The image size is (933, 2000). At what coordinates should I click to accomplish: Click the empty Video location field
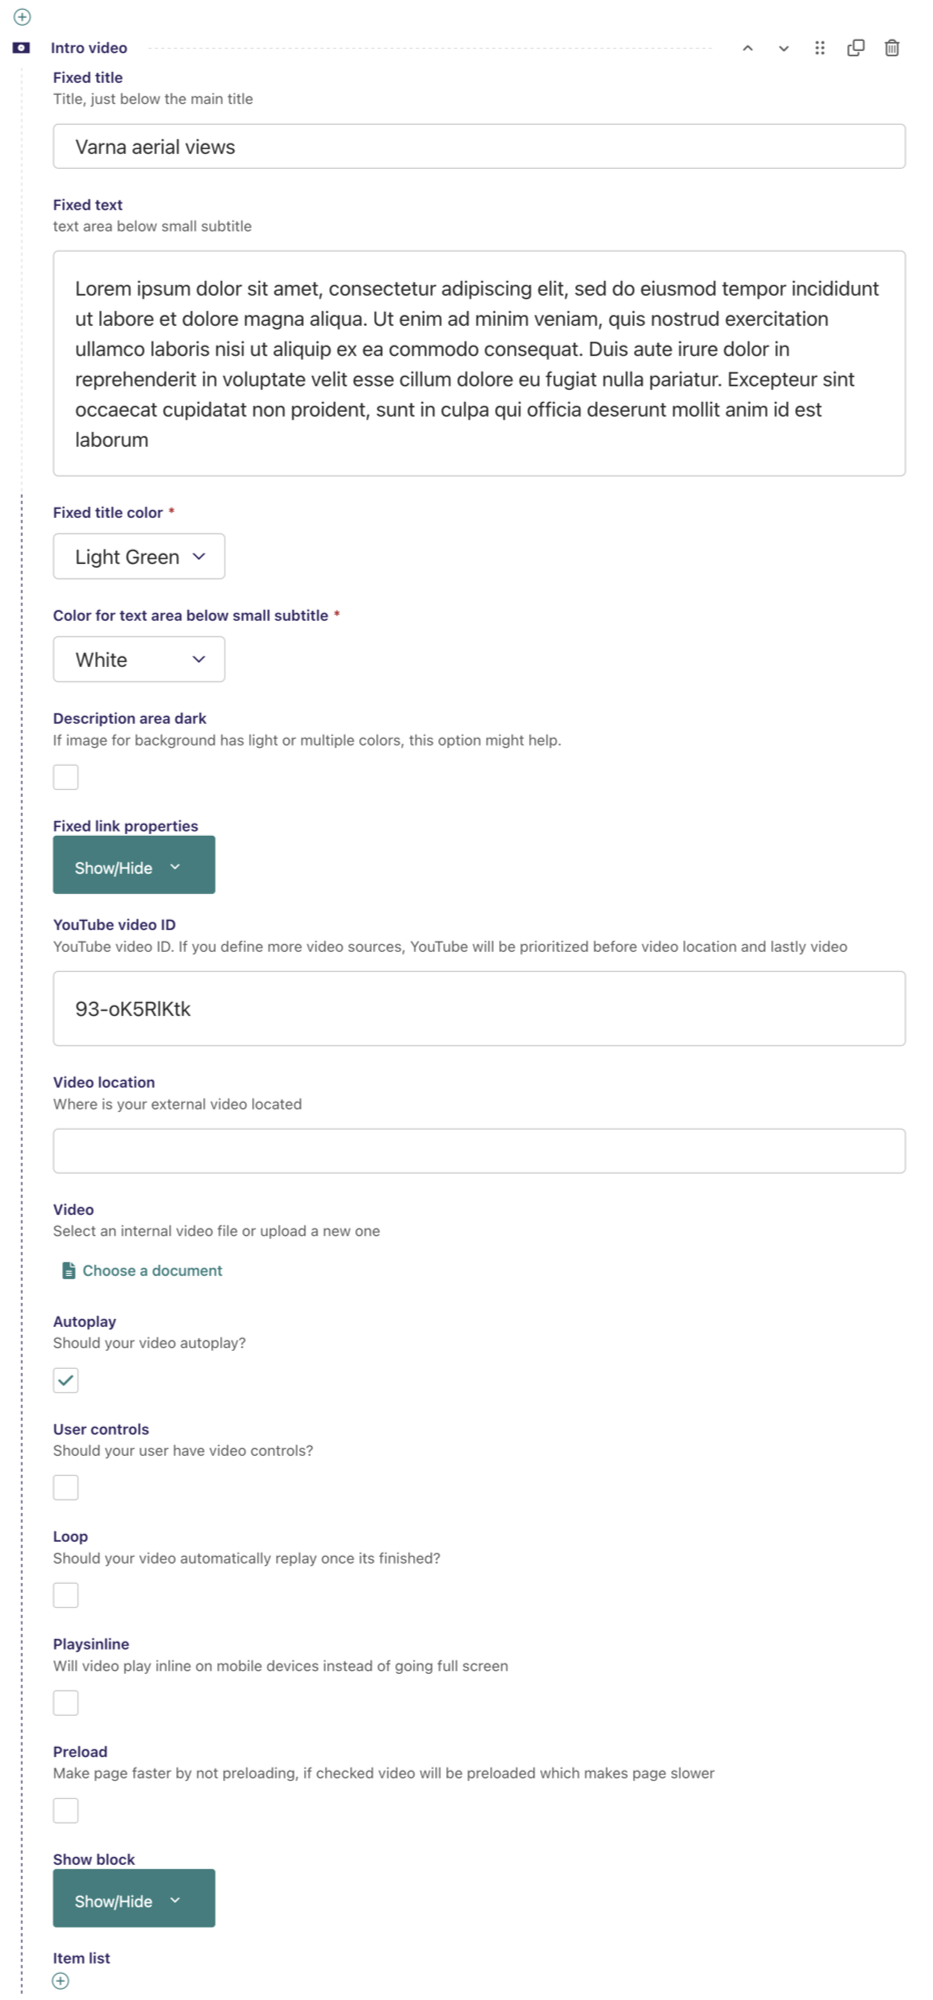click(x=479, y=1151)
